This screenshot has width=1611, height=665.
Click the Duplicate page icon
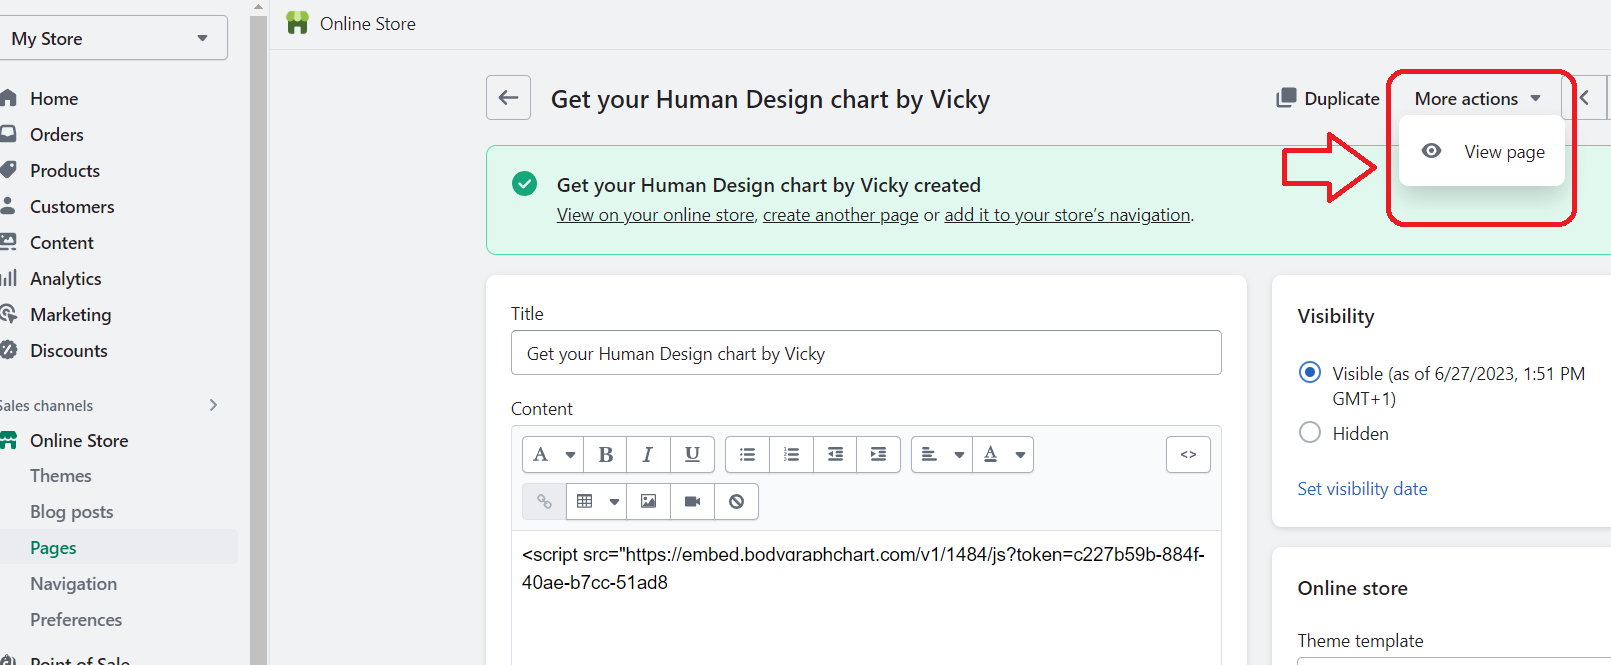coord(1286,98)
